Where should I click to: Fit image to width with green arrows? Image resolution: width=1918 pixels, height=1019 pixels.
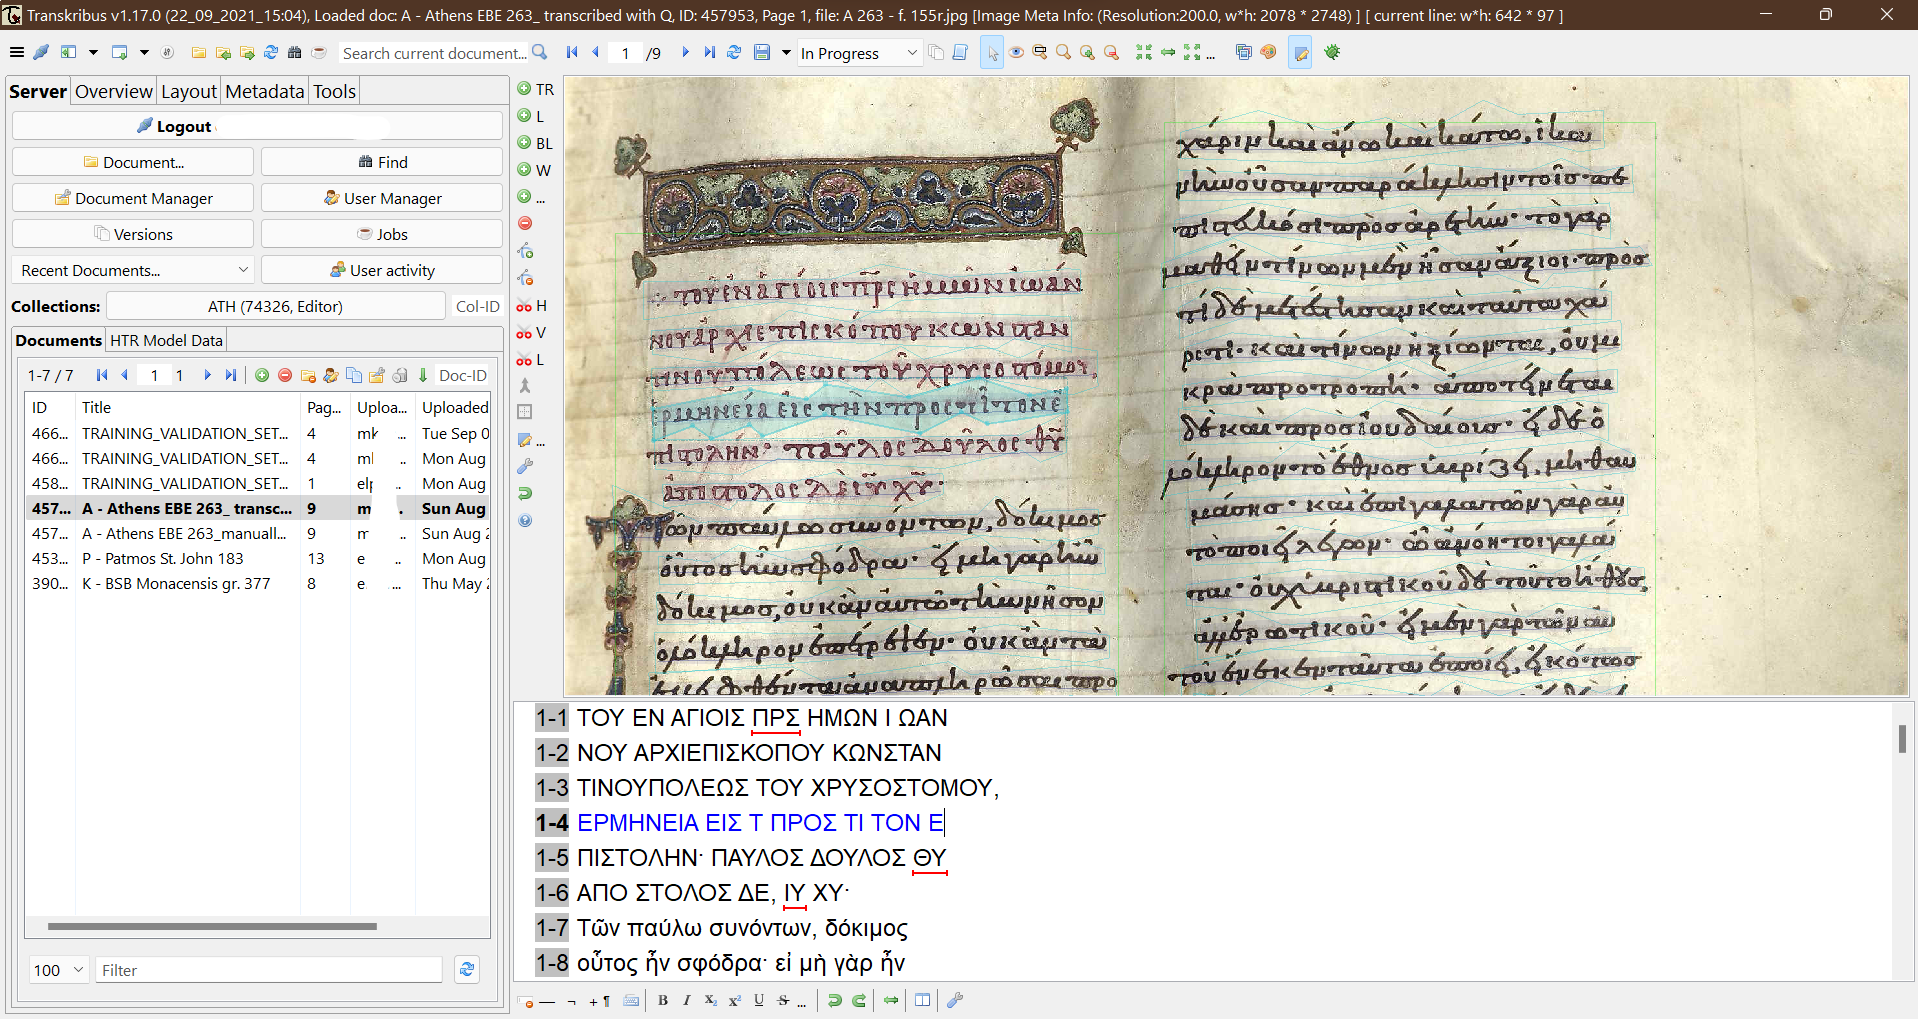pyautogui.click(x=1168, y=53)
